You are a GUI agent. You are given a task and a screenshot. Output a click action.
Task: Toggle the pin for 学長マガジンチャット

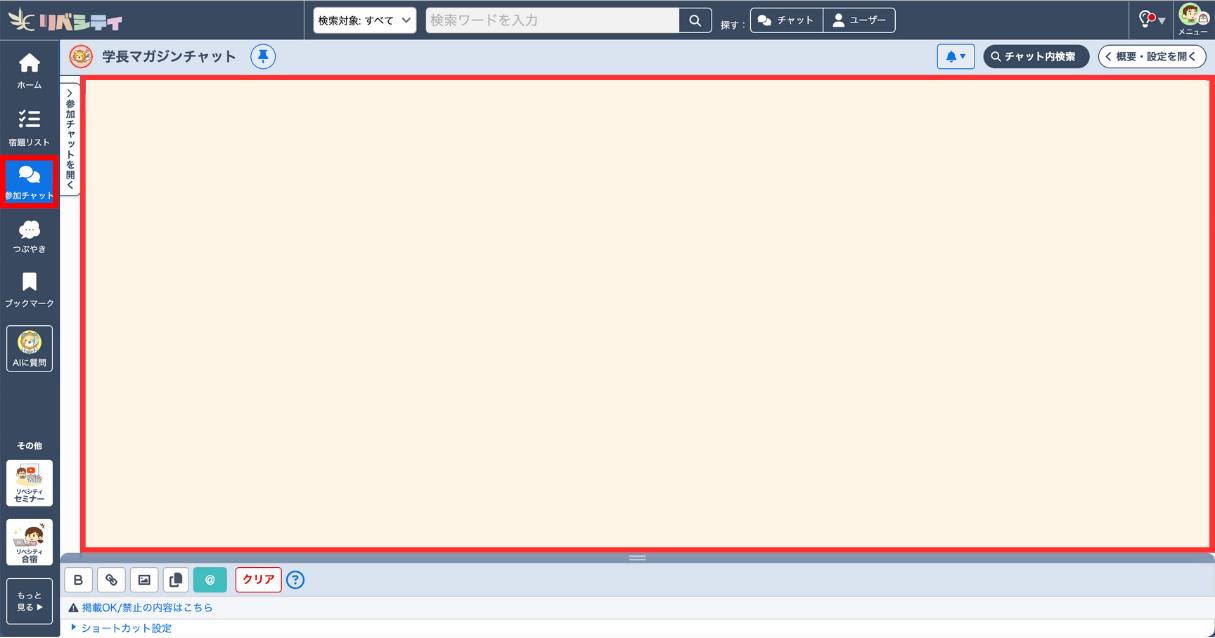[263, 57]
